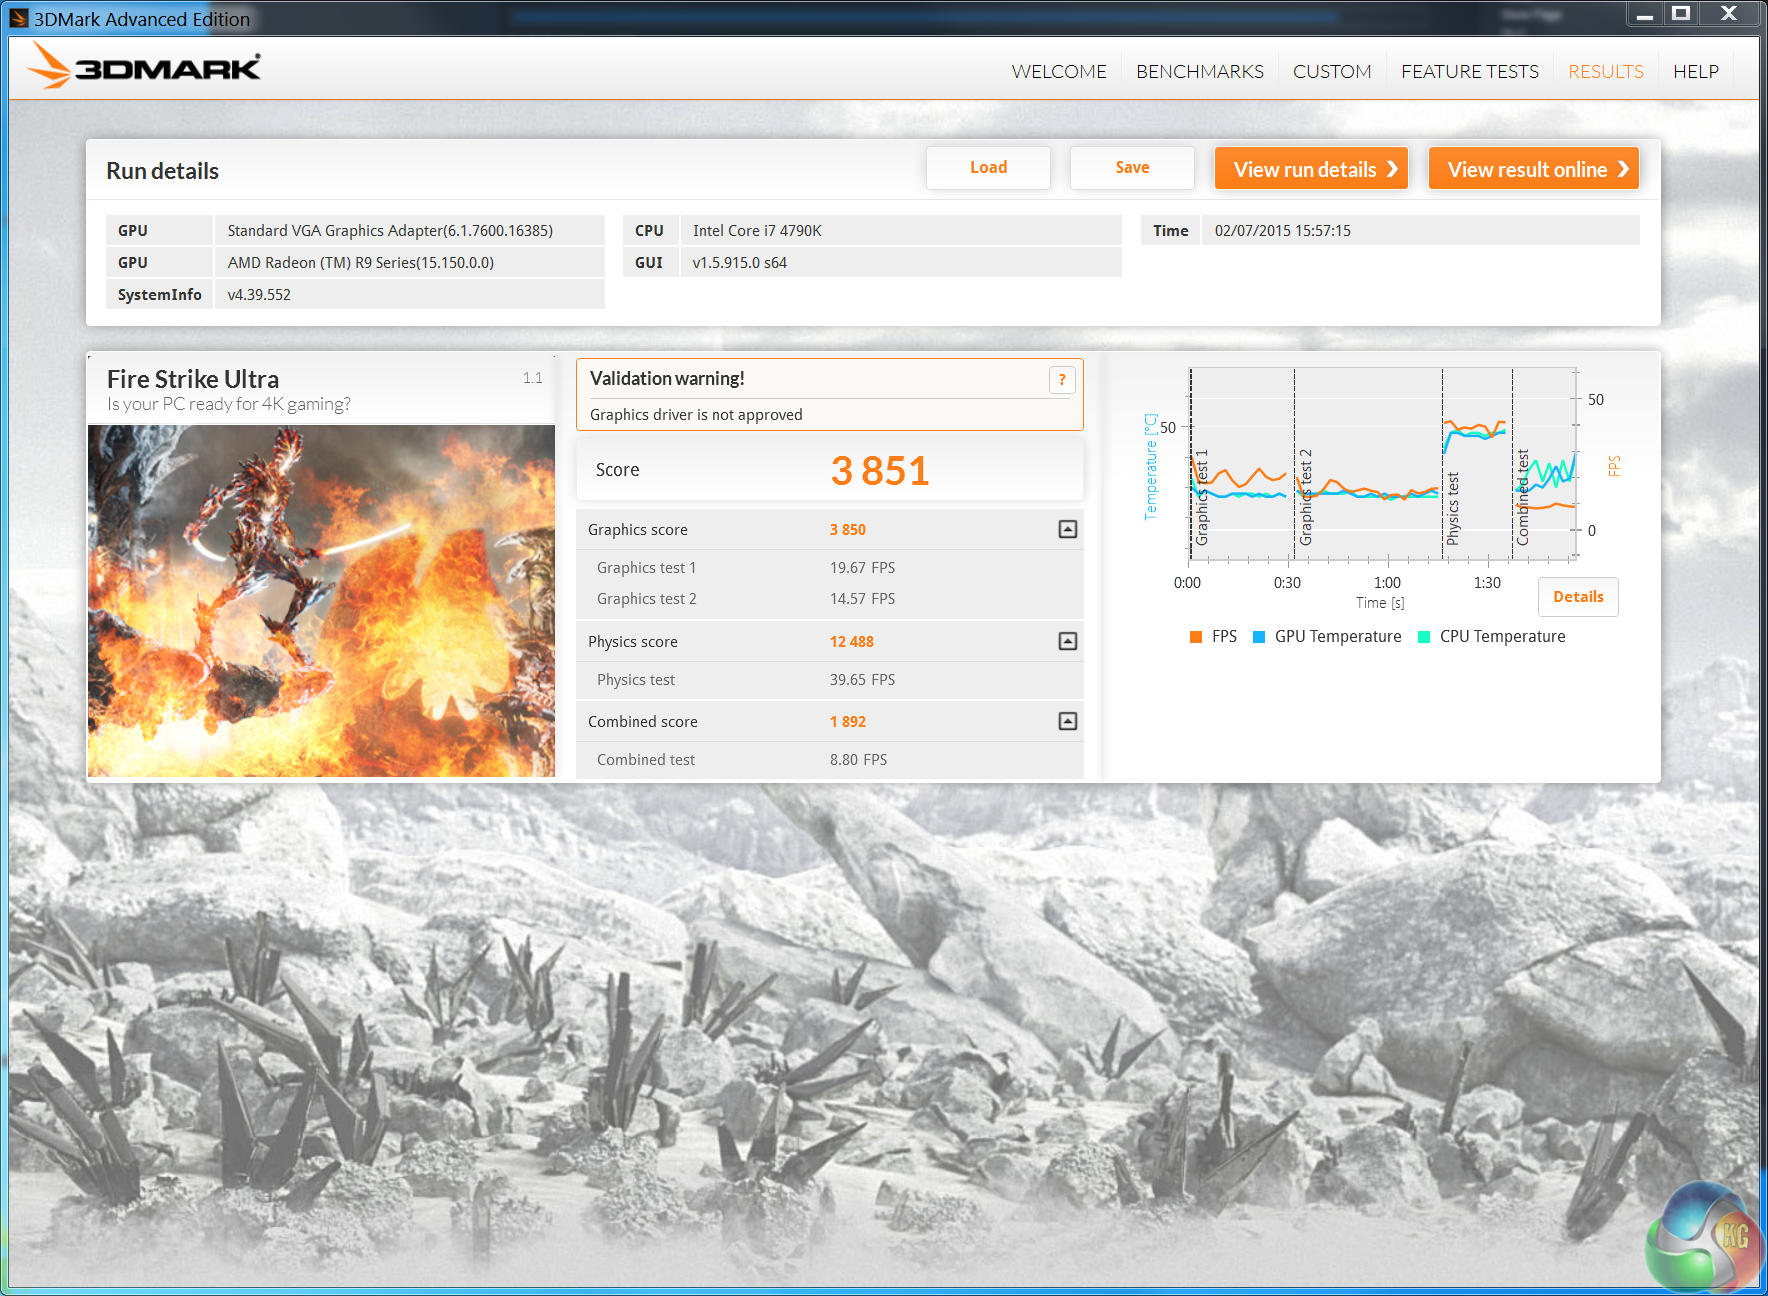Click the 3DMark logo
Viewport: 1768px width, 1296px height.
click(143, 67)
